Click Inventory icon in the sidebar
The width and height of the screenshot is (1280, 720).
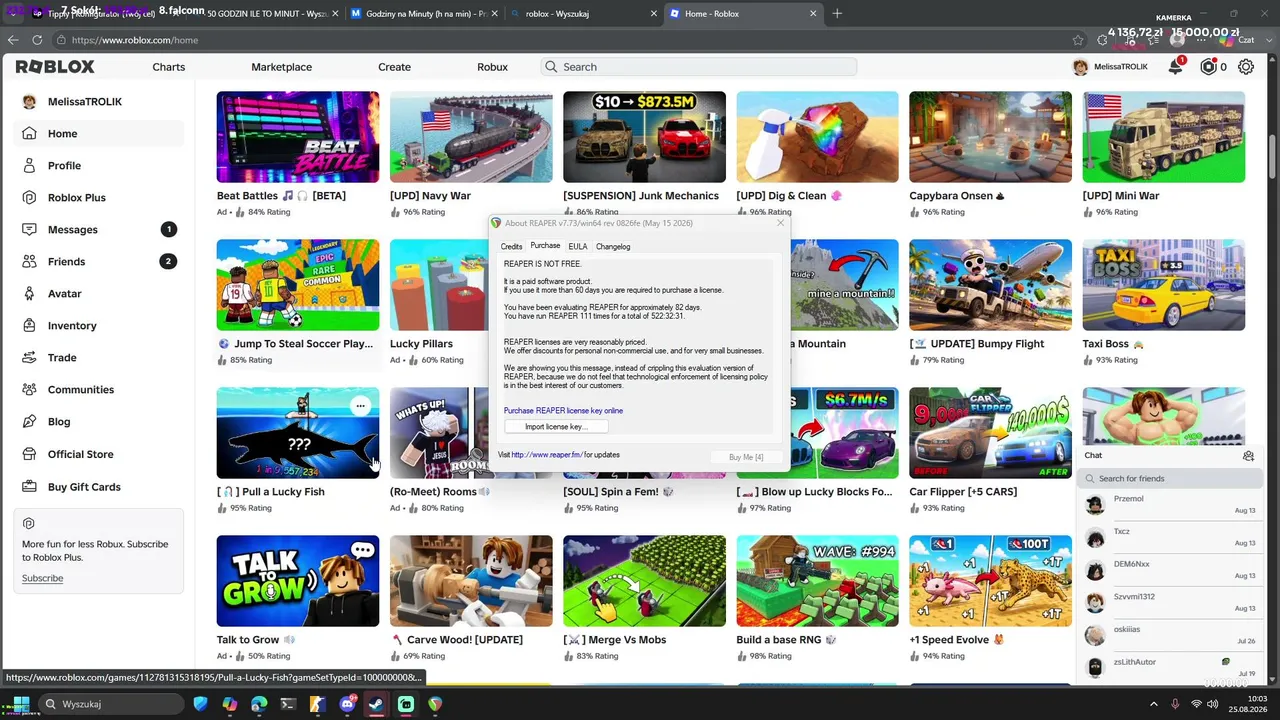tap(29, 326)
